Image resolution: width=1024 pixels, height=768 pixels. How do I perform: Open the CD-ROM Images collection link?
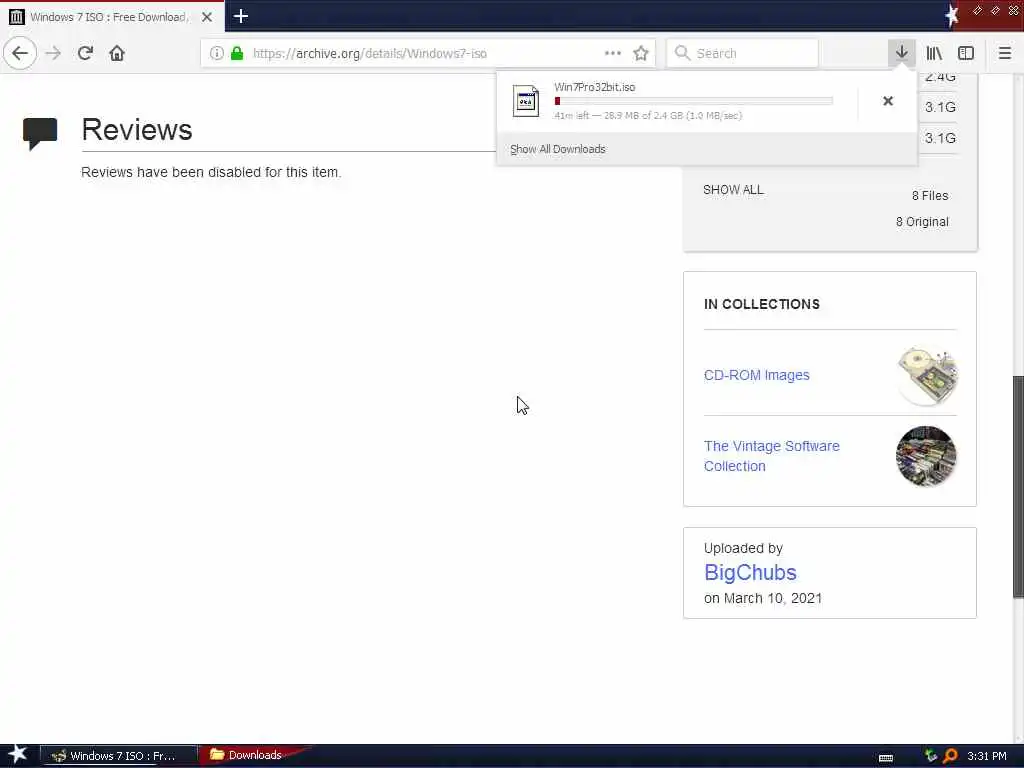756,375
